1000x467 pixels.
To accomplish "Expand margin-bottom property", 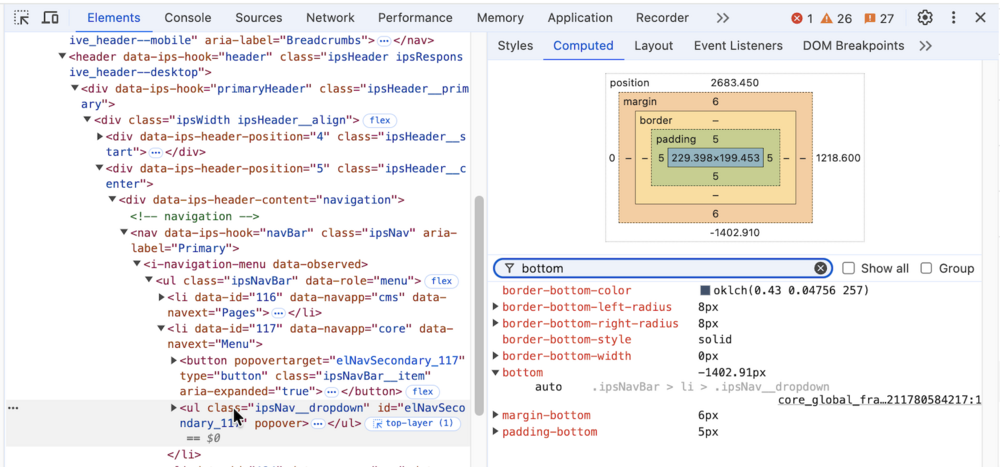I will [496, 415].
